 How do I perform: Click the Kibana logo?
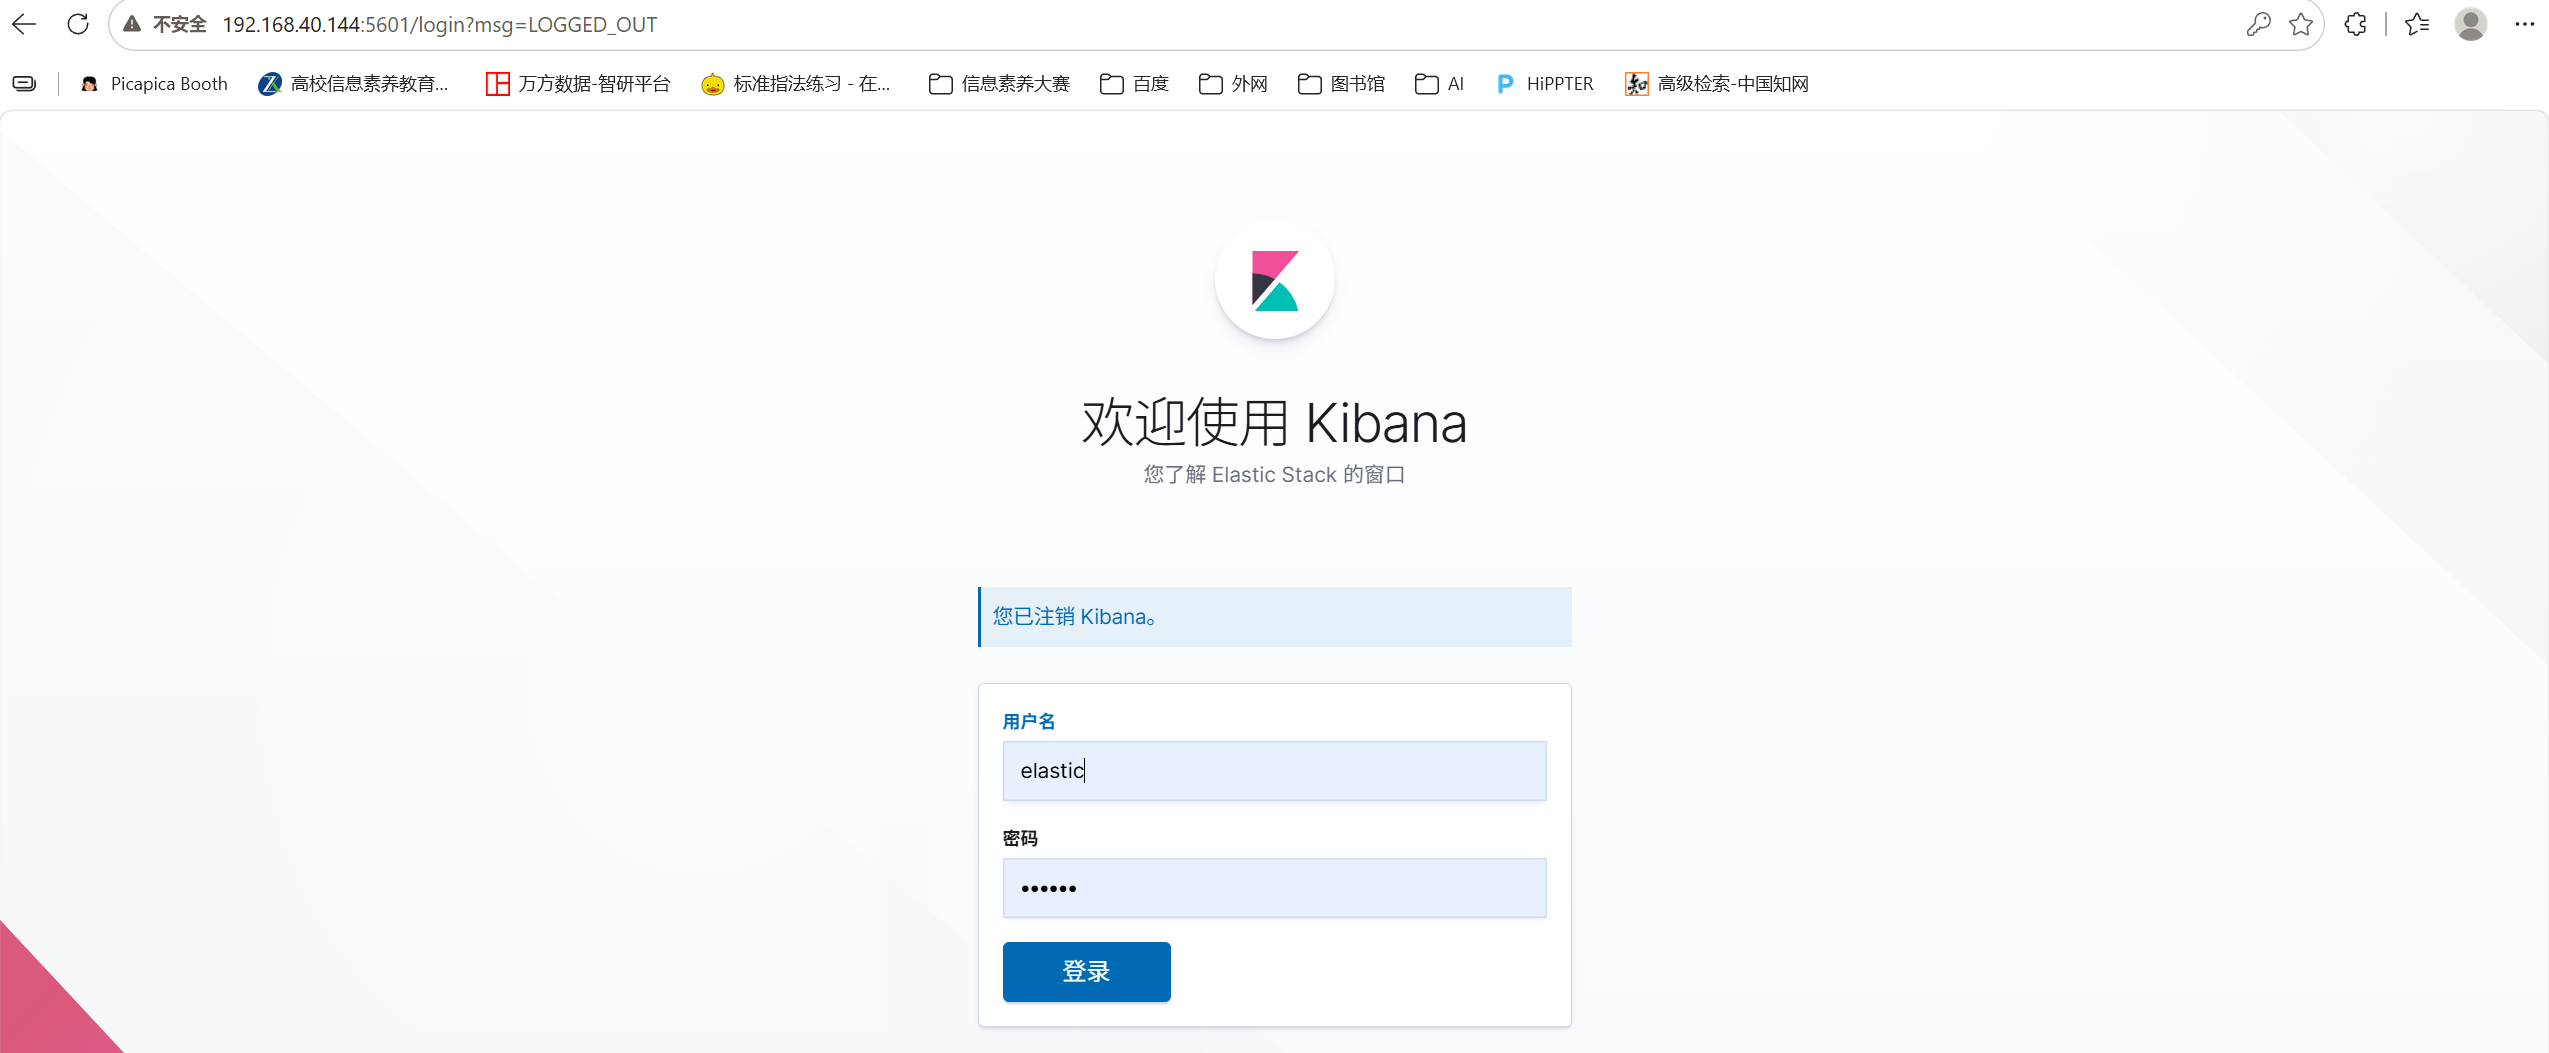tap(1274, 280)
